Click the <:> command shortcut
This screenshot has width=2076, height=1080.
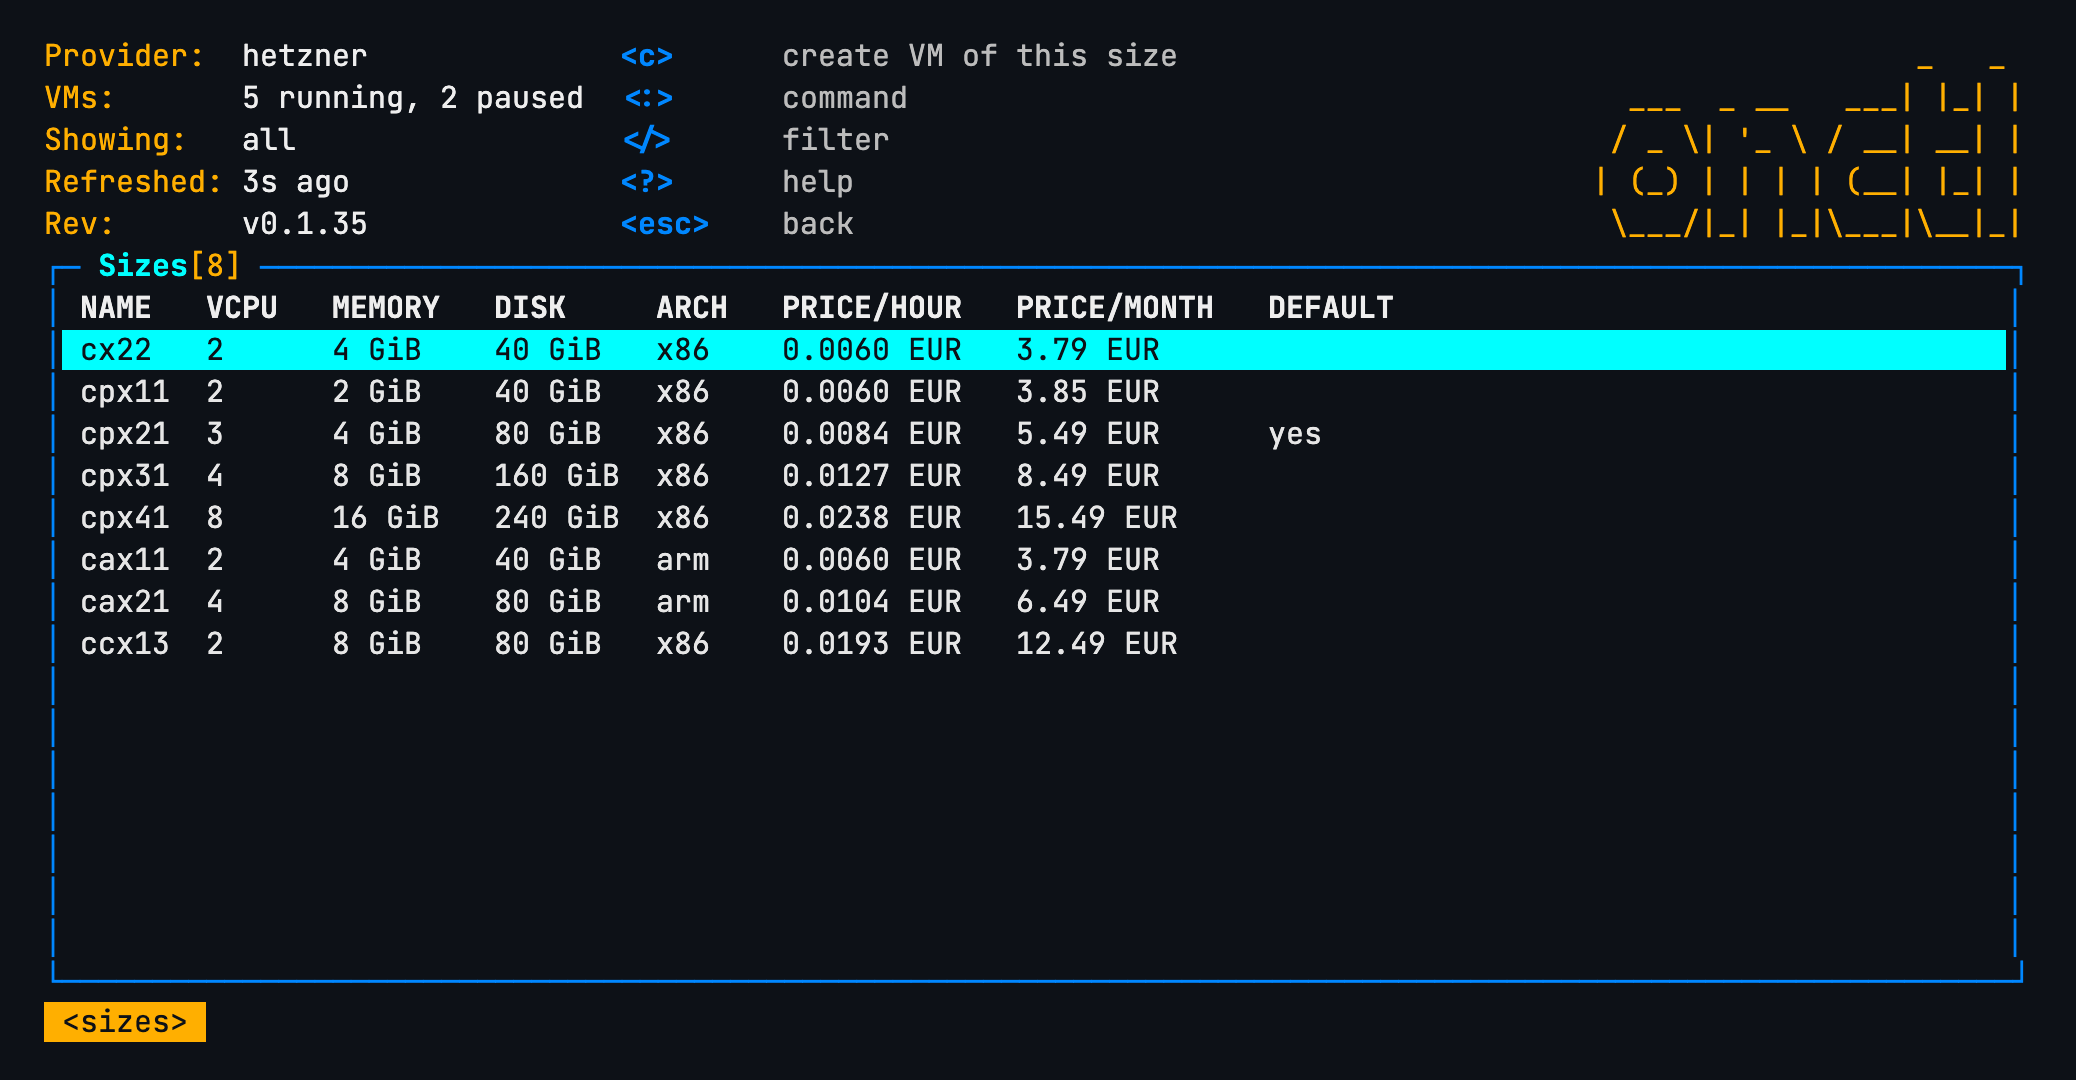[648, 98]
